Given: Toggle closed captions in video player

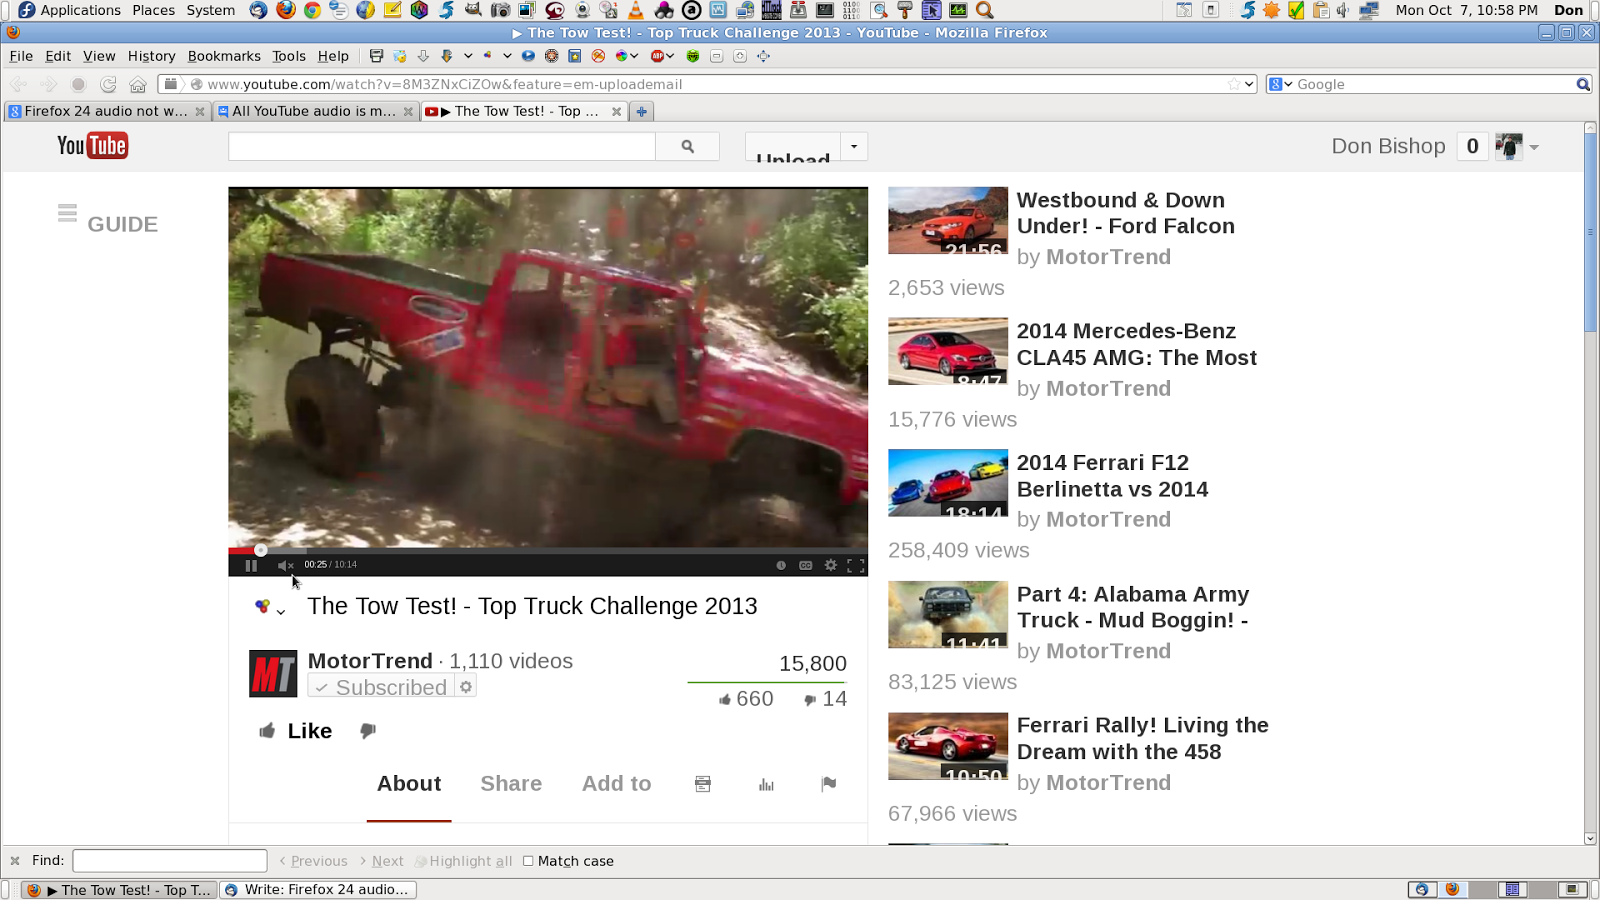Looking at the screenshot, I should point(806,565).
